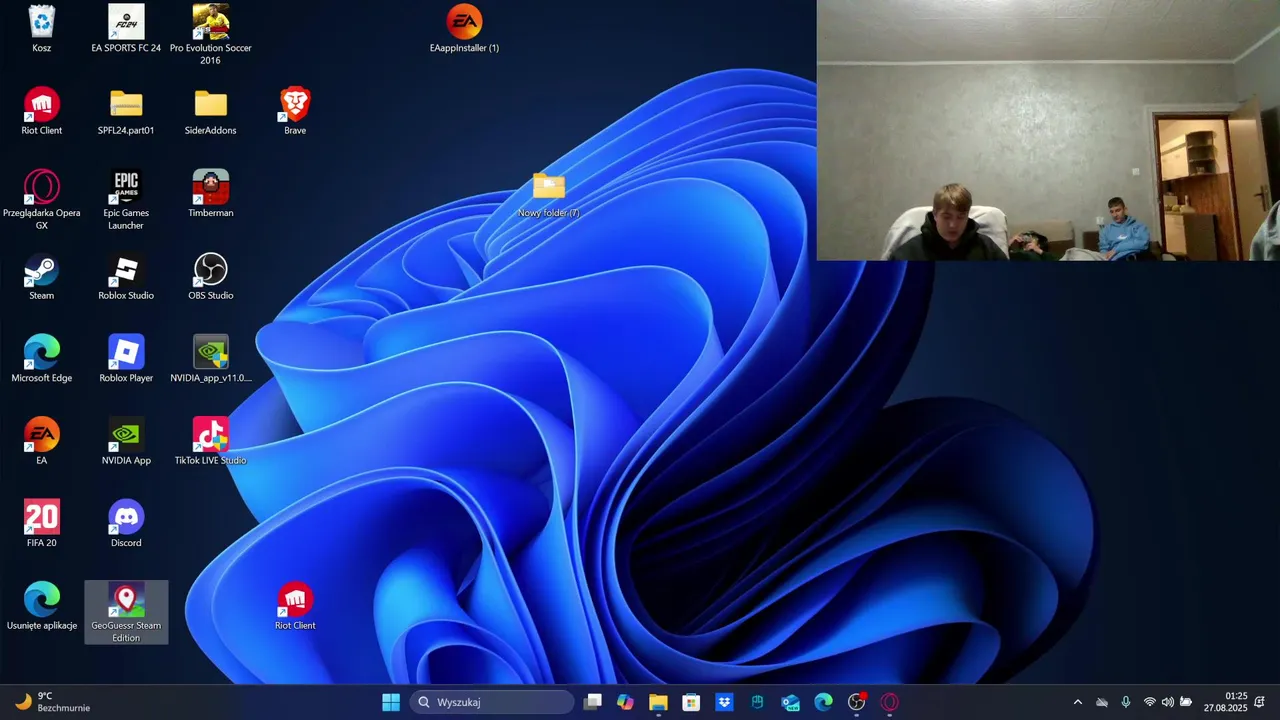Open the clock showing 01:25 27.08.2025
Screen dimensions: 1280x720
point(1225,702)
